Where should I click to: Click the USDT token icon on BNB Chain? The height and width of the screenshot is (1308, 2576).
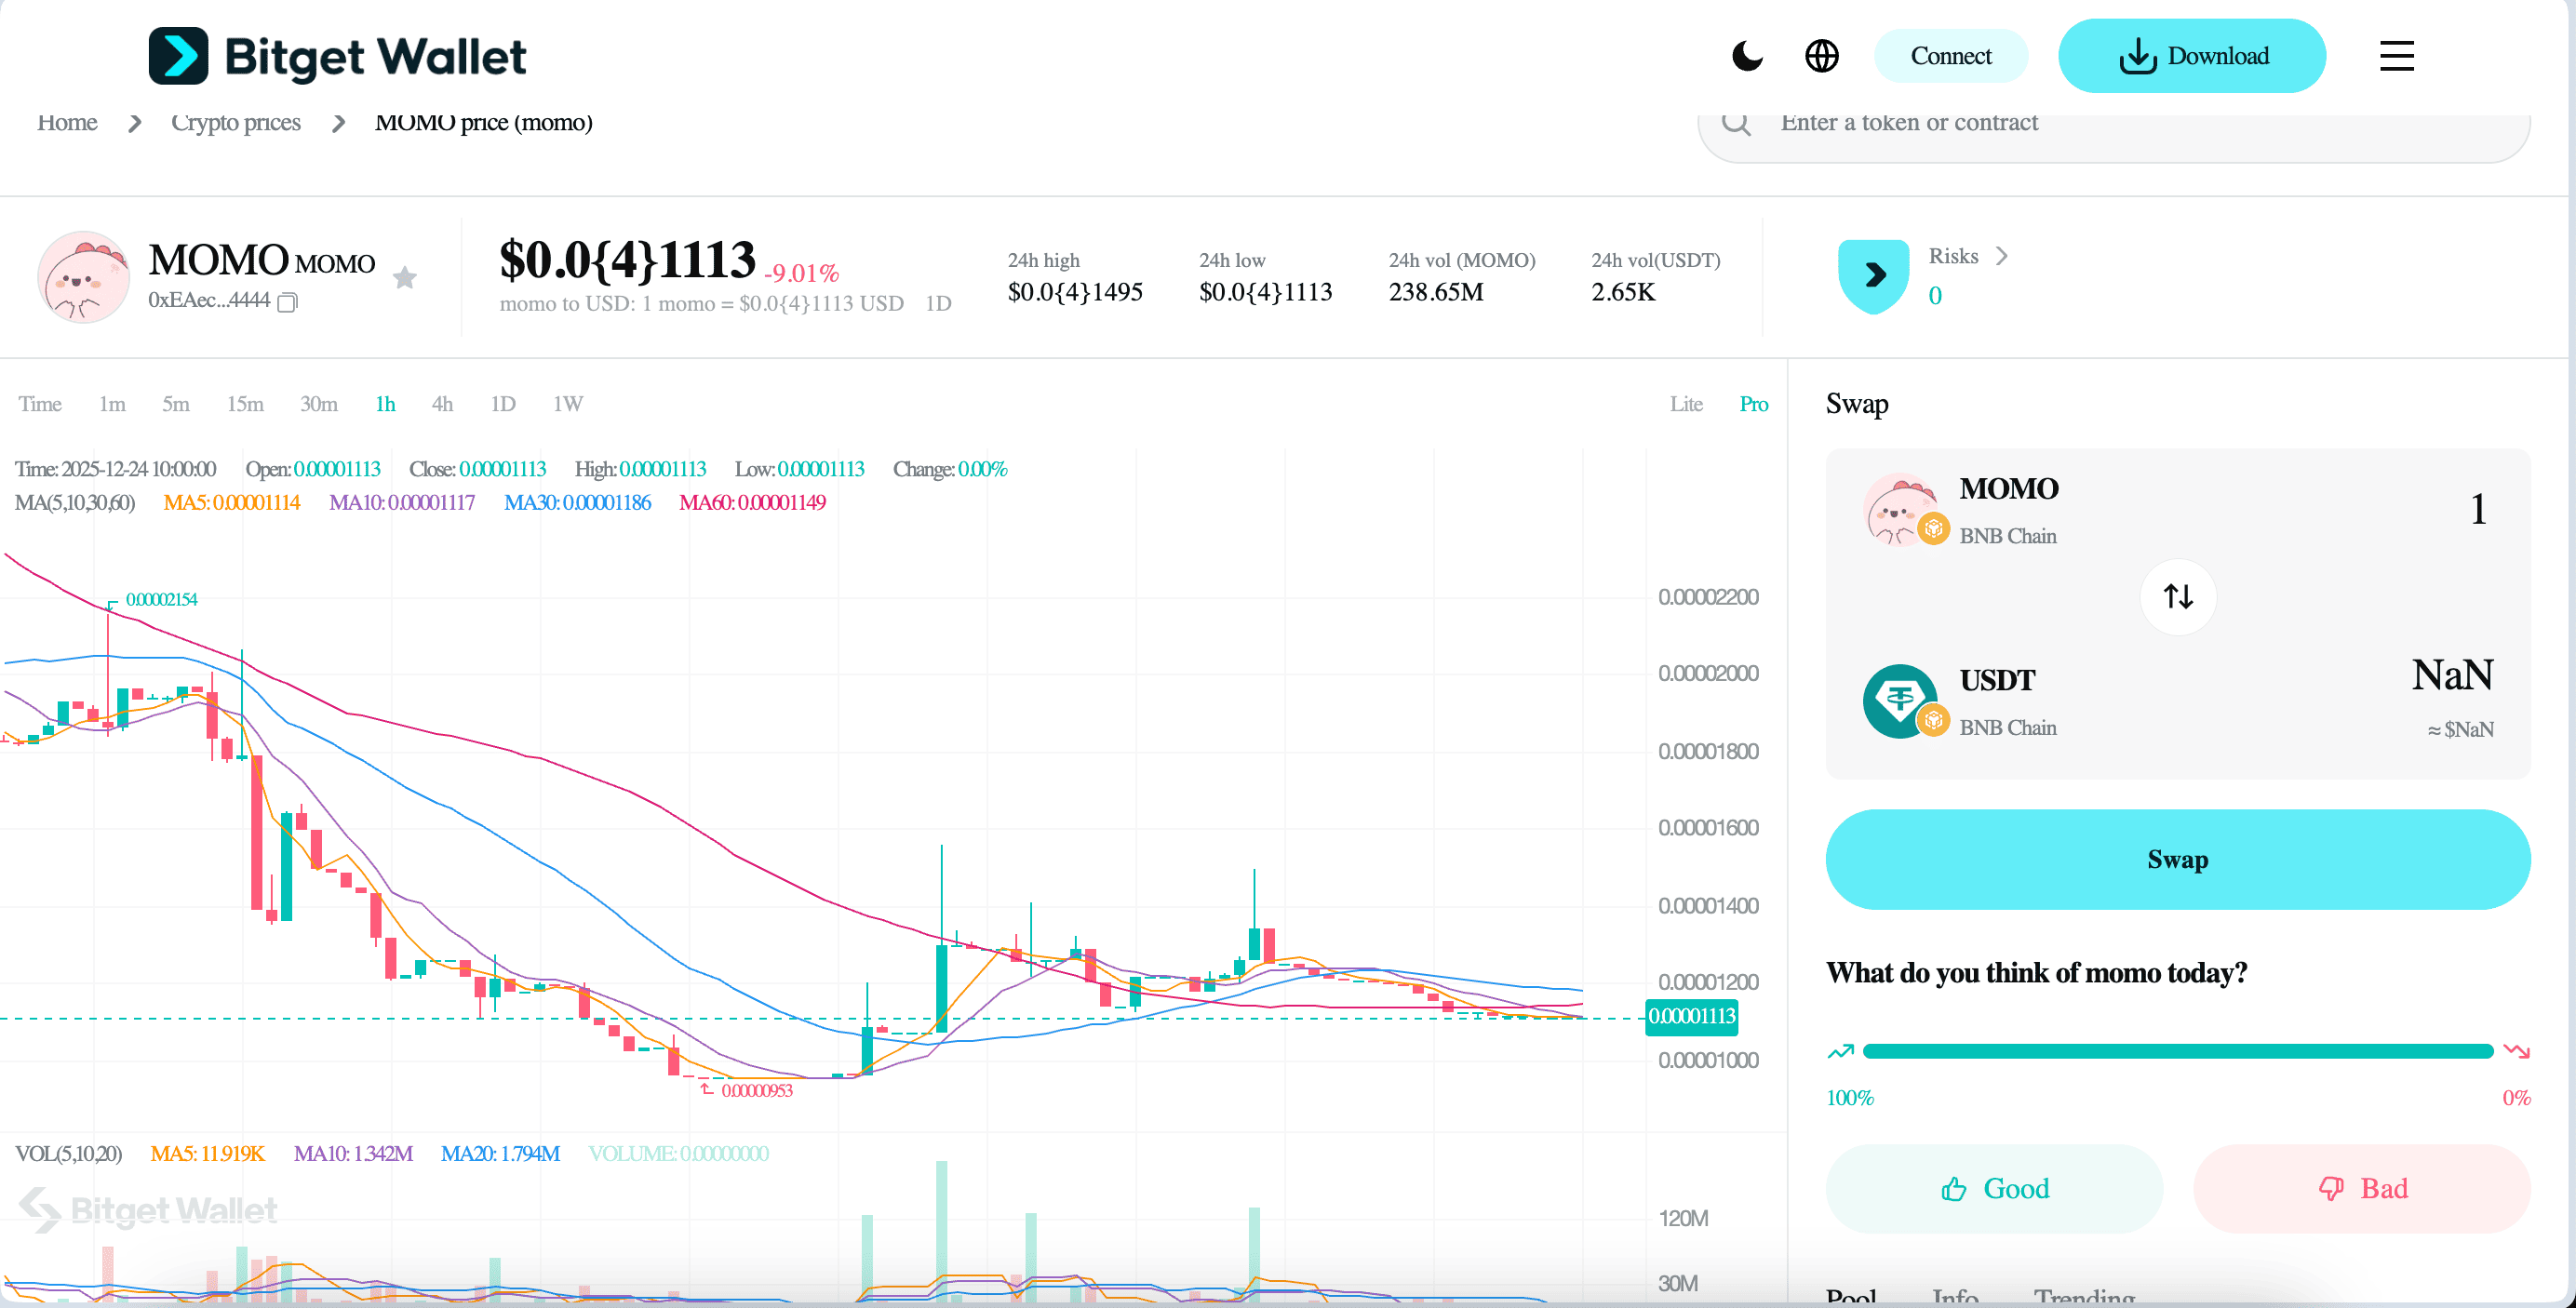point(1900,700)
